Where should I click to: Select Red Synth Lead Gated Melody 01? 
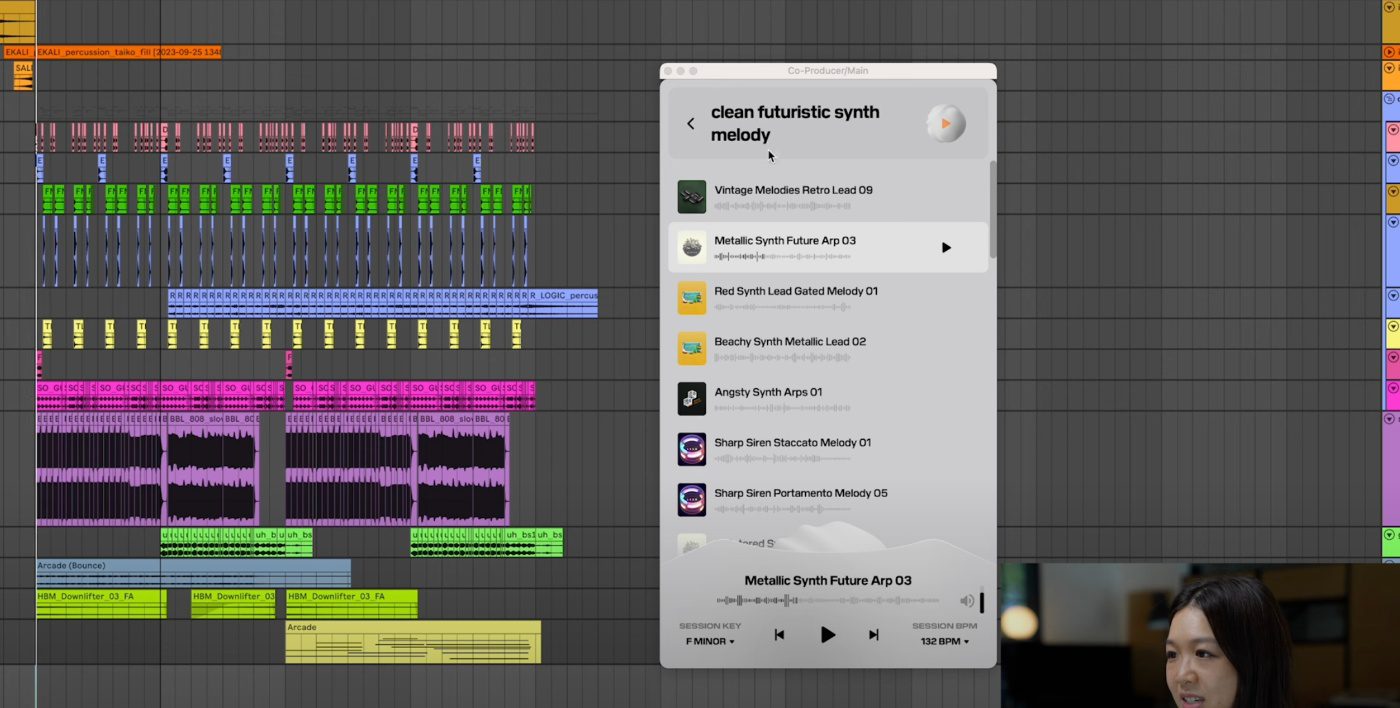[795, 292]
